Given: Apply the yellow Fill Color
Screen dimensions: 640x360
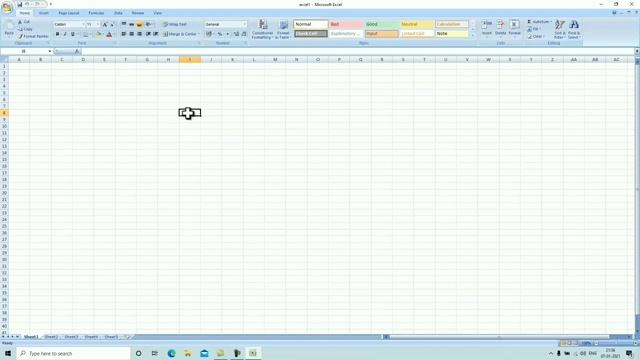Looking at the screenshot, I should tap(98, 34).
